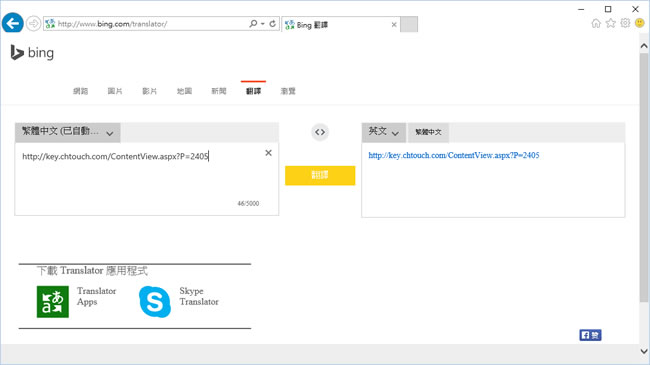This screenshot has height=365, width=650.
Task: Open the address bar autocomplete dropdown arrow
Action: (x=262, y=24)
